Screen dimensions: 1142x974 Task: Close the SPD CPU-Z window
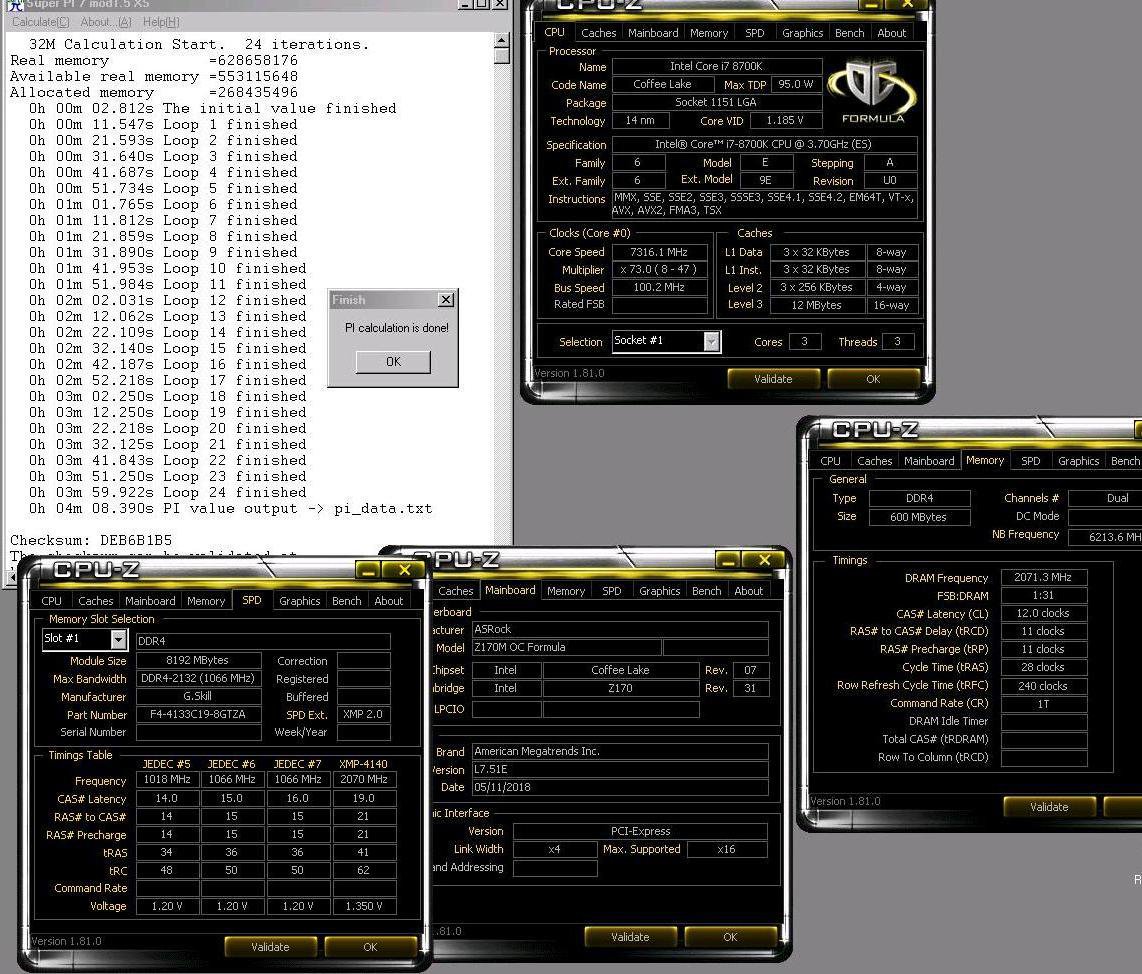point(405,570)
